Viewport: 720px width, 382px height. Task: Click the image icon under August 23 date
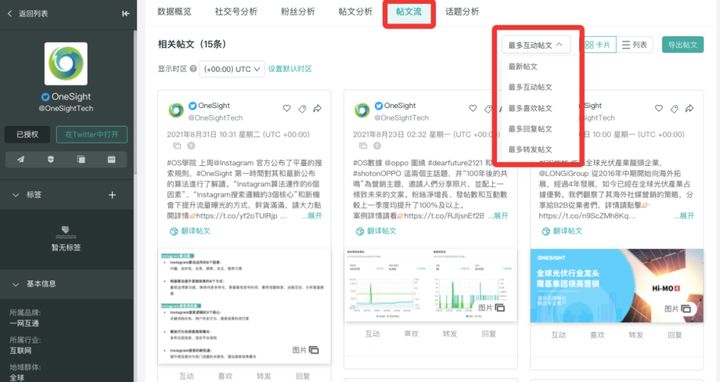point(363,146)
